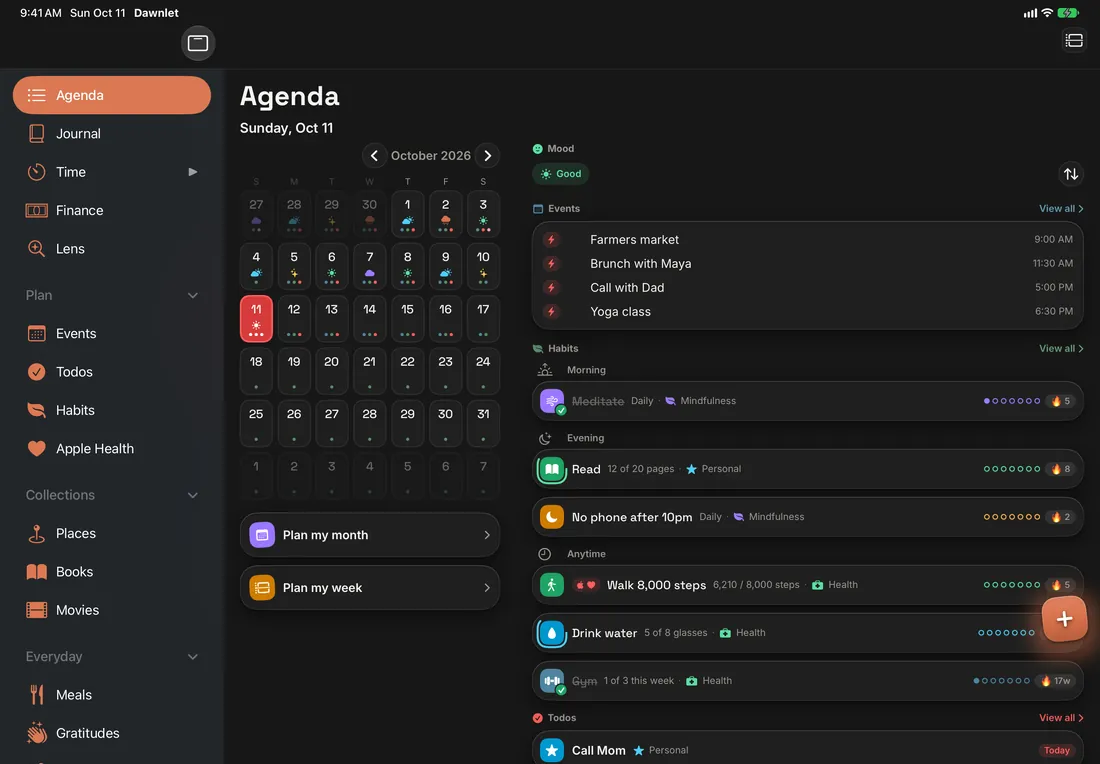Screen dimensions: 1100x764
Task: Click the Meditate habit wind icon
Action: [x=551, y=401]
